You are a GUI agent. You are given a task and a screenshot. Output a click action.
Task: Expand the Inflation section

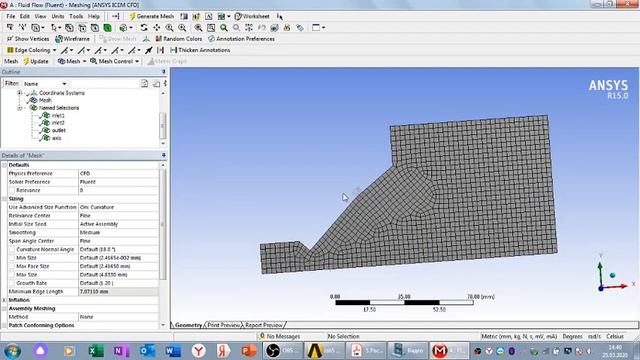[x=4, y=300]
